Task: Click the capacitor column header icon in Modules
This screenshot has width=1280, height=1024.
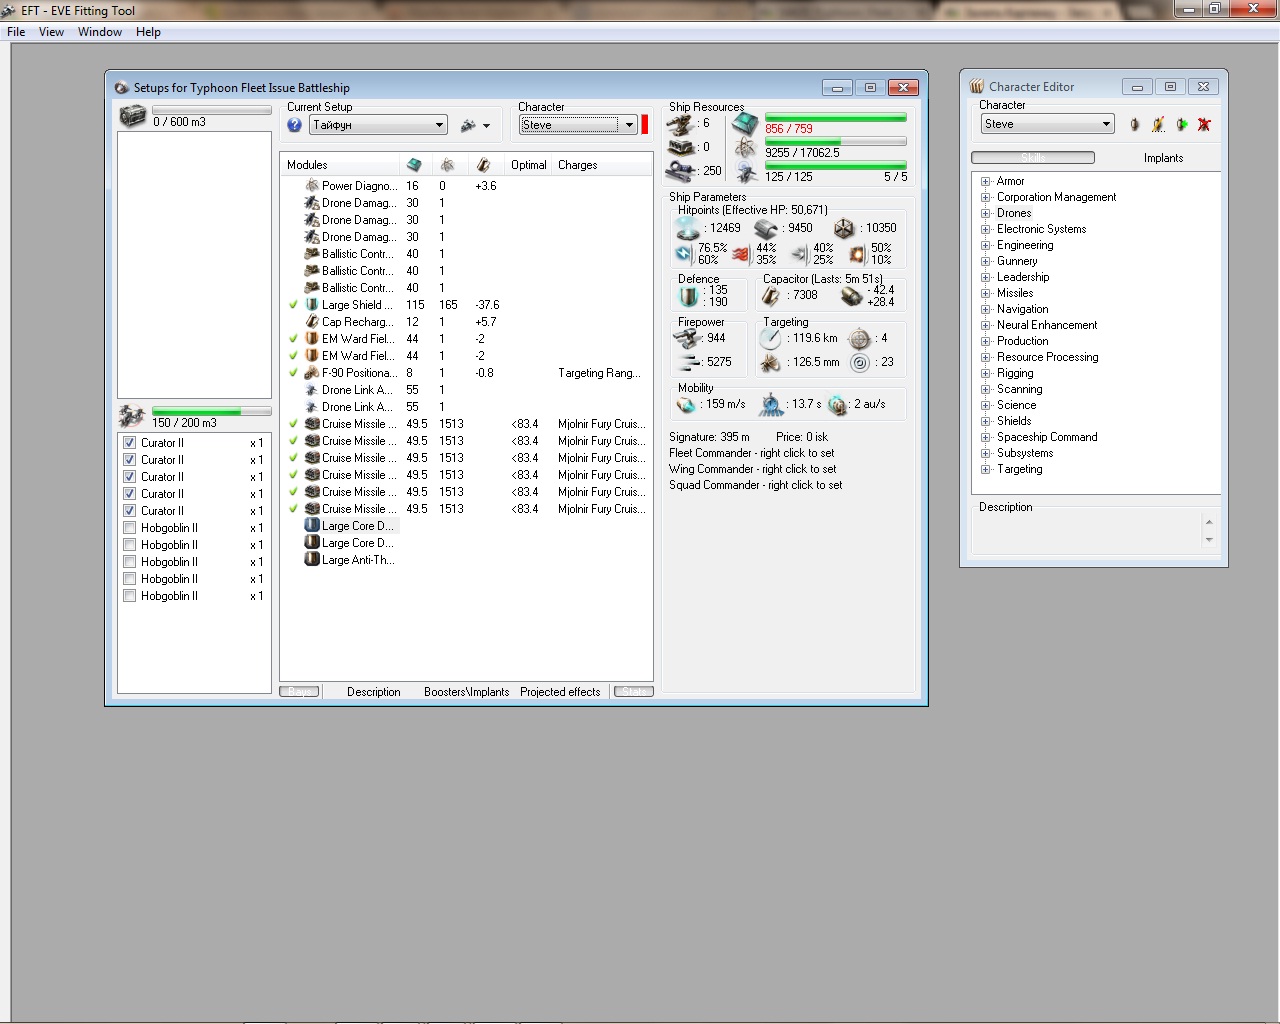Action: click(483, 165)
